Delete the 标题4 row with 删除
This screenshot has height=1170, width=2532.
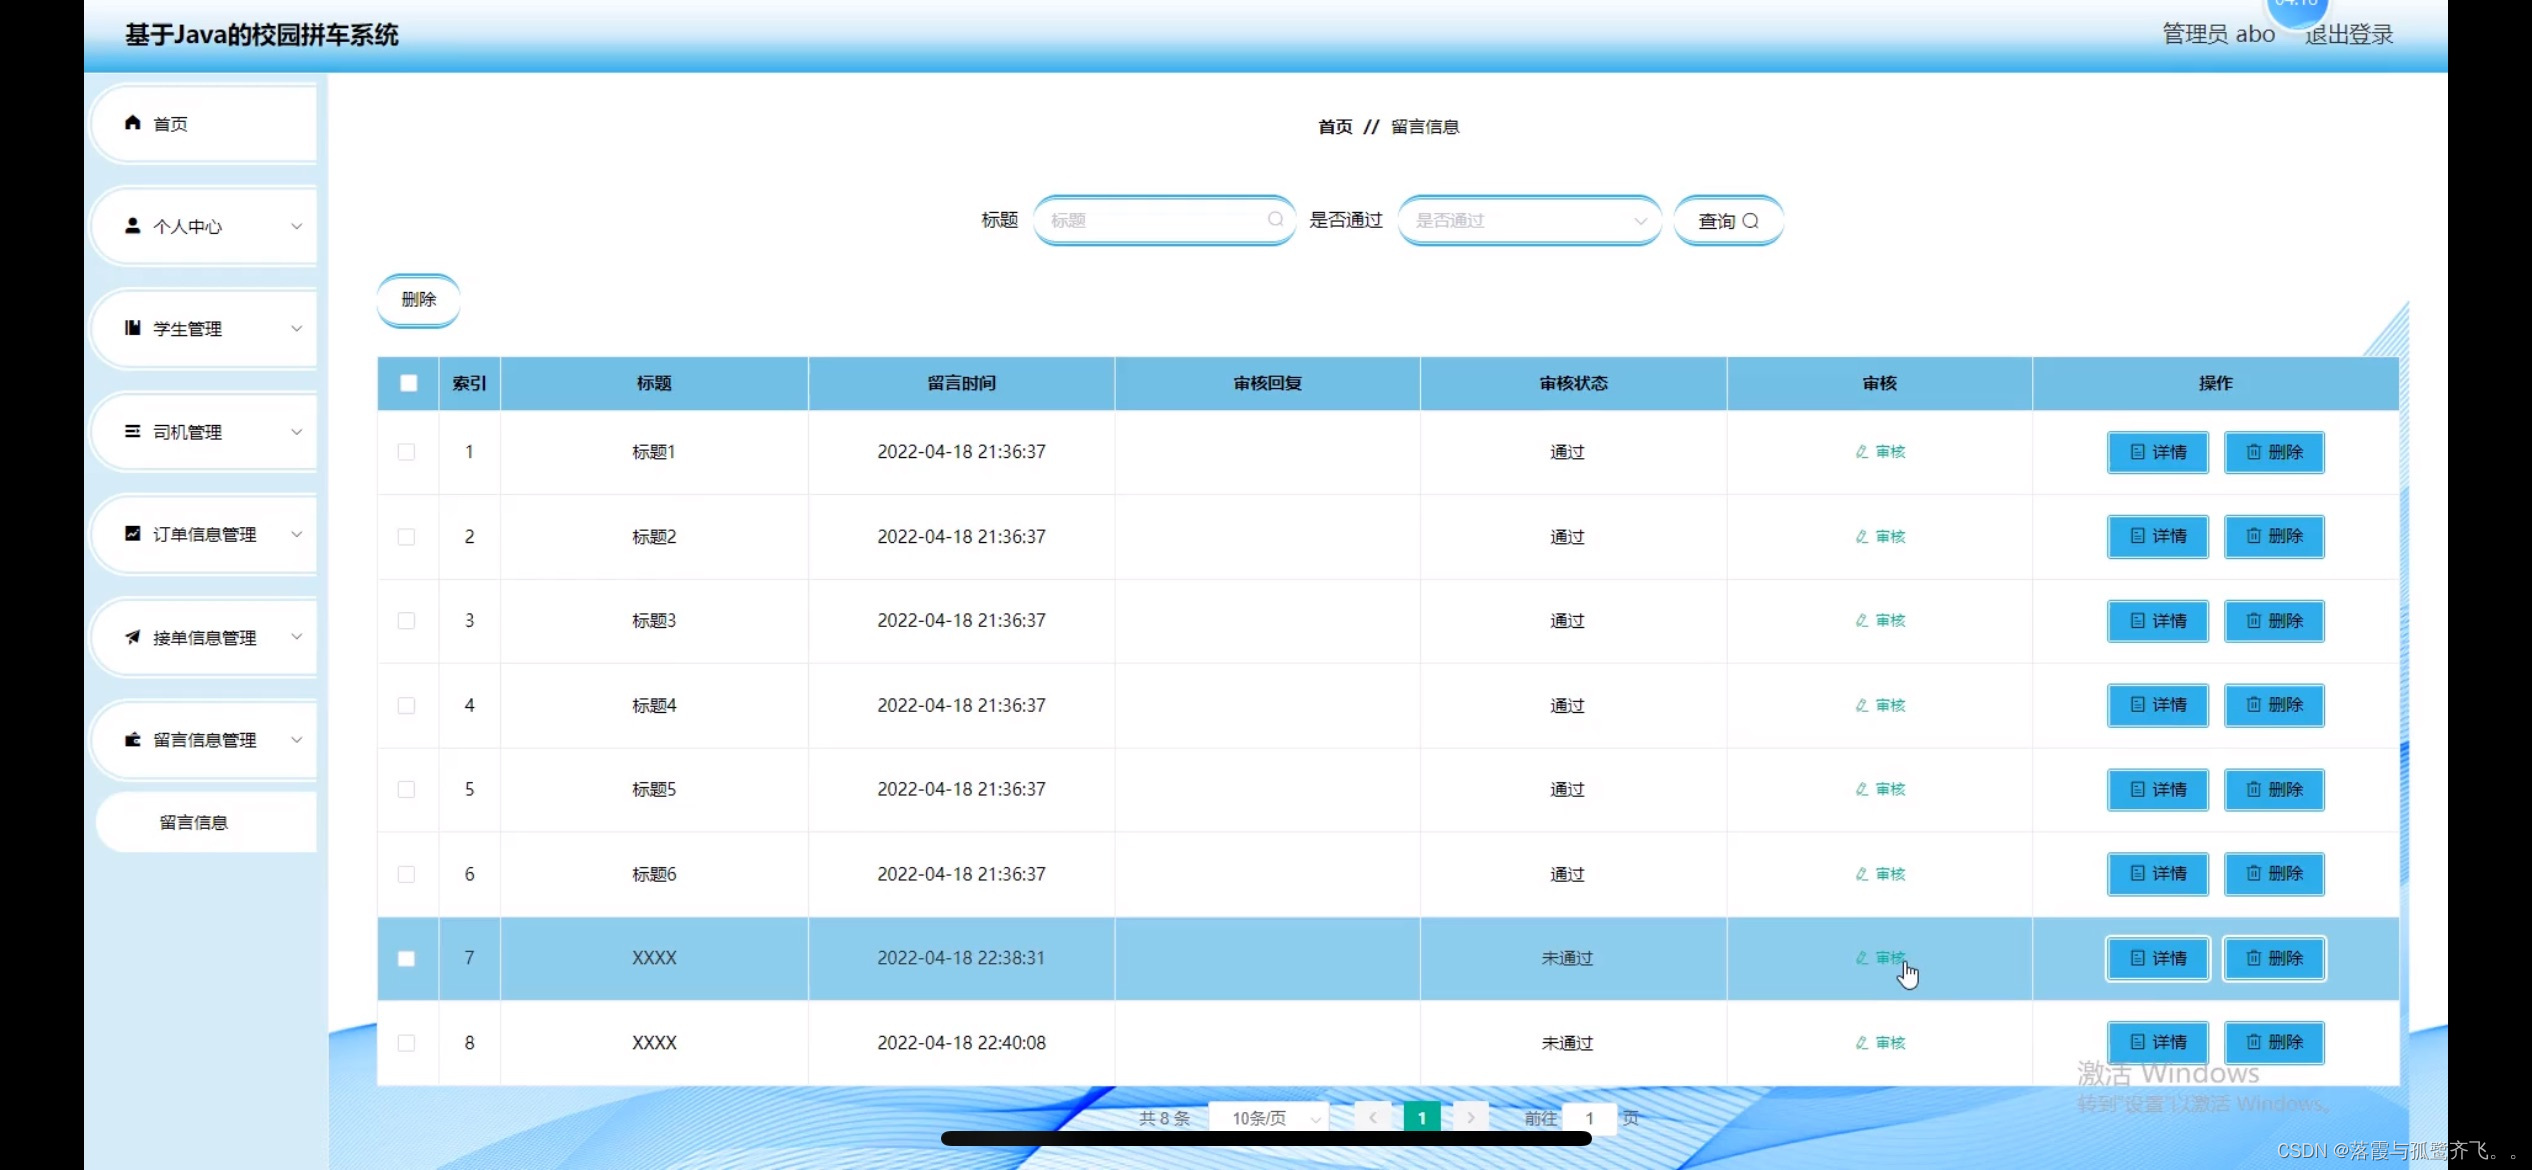click(x=2274, y=705)
